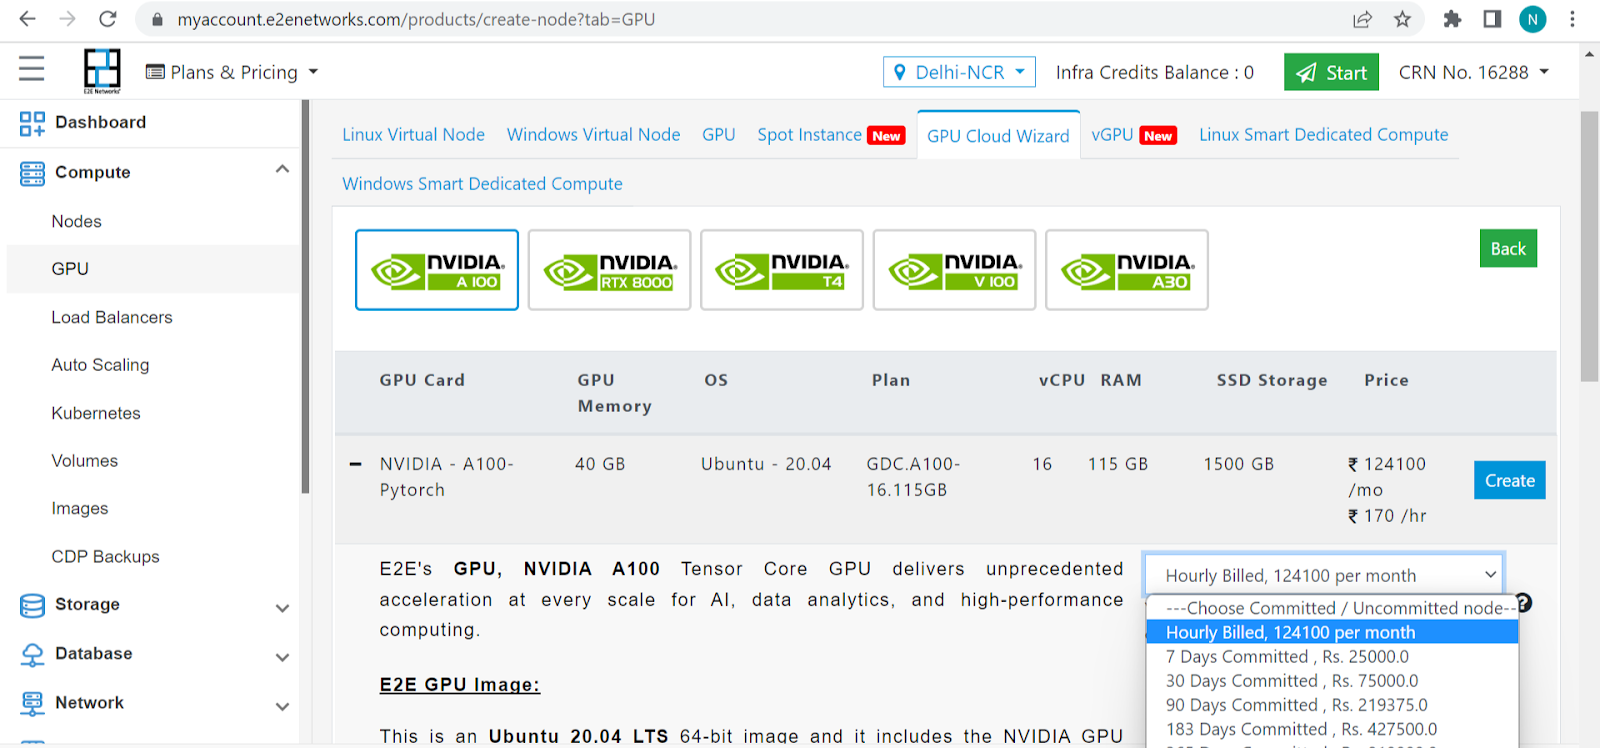Screen dimensions: 1600x748
Task: Share this page icon
Action: pyautogui.click(x=1362, y=19)
